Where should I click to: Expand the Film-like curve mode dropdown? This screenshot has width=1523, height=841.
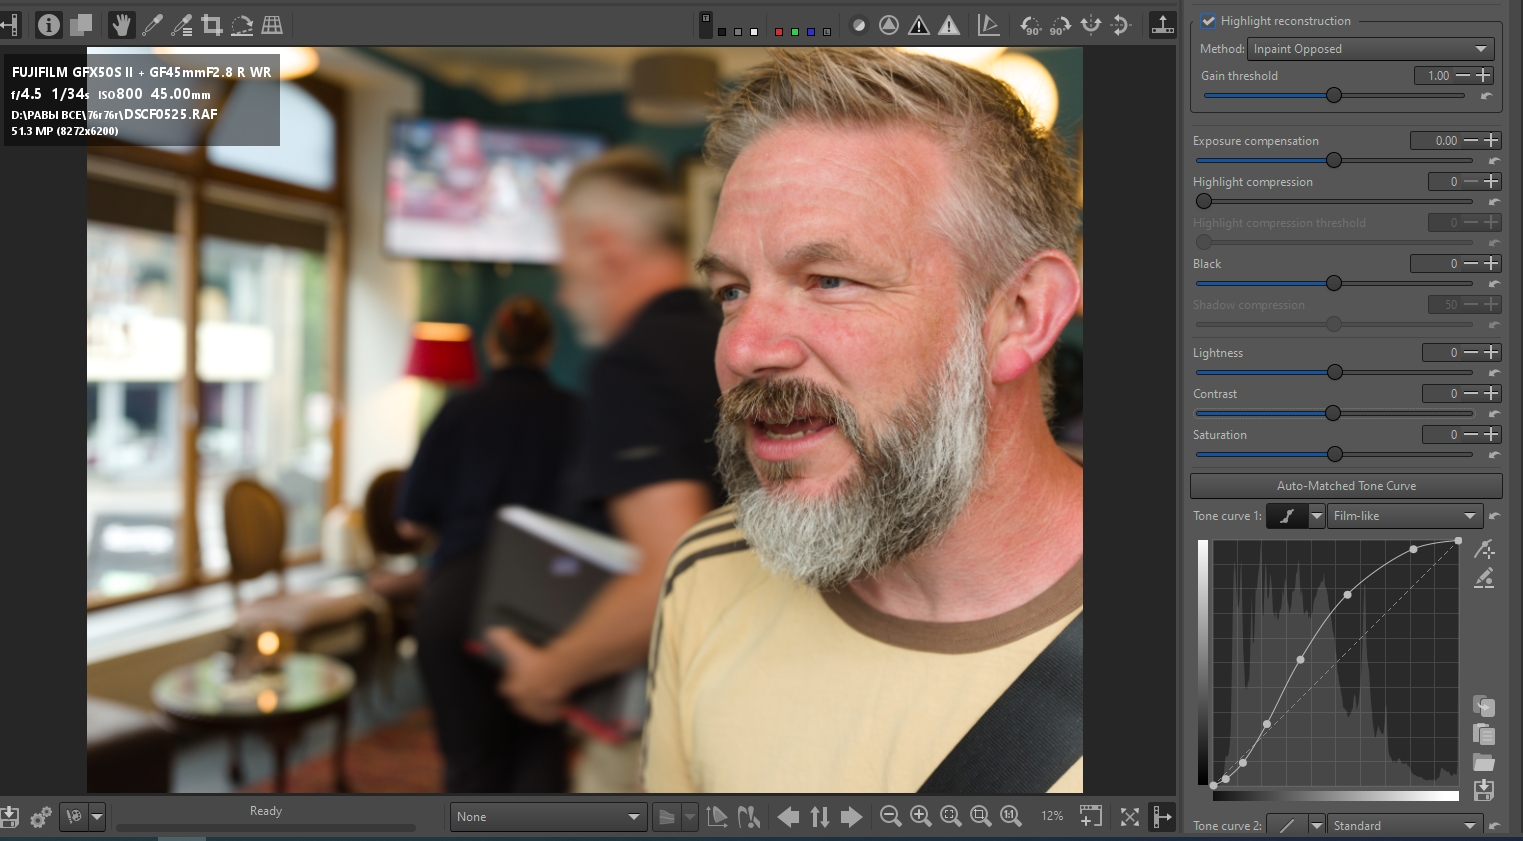tap(1404, 516)
